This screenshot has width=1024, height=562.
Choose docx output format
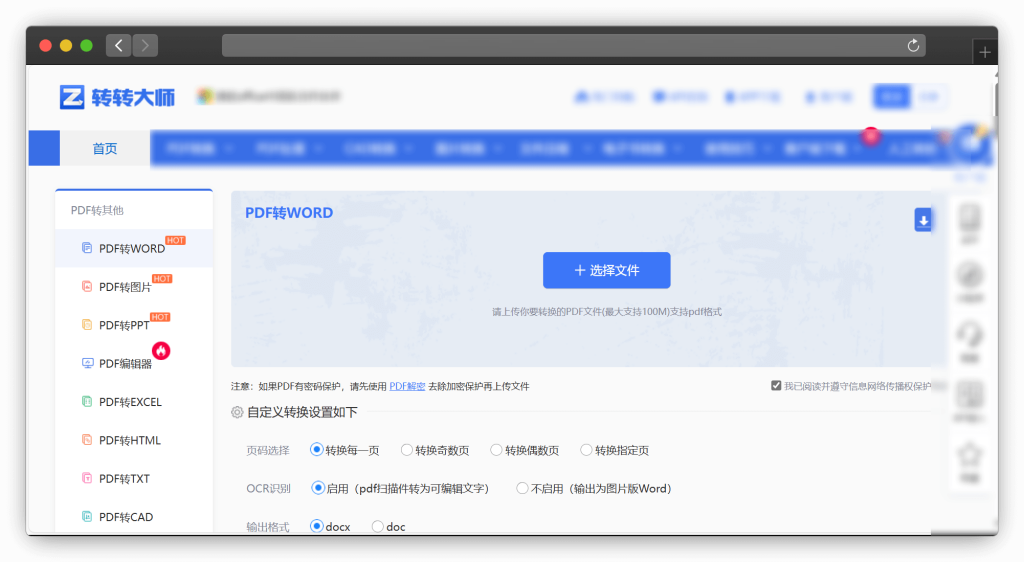[x=317, y=526]
